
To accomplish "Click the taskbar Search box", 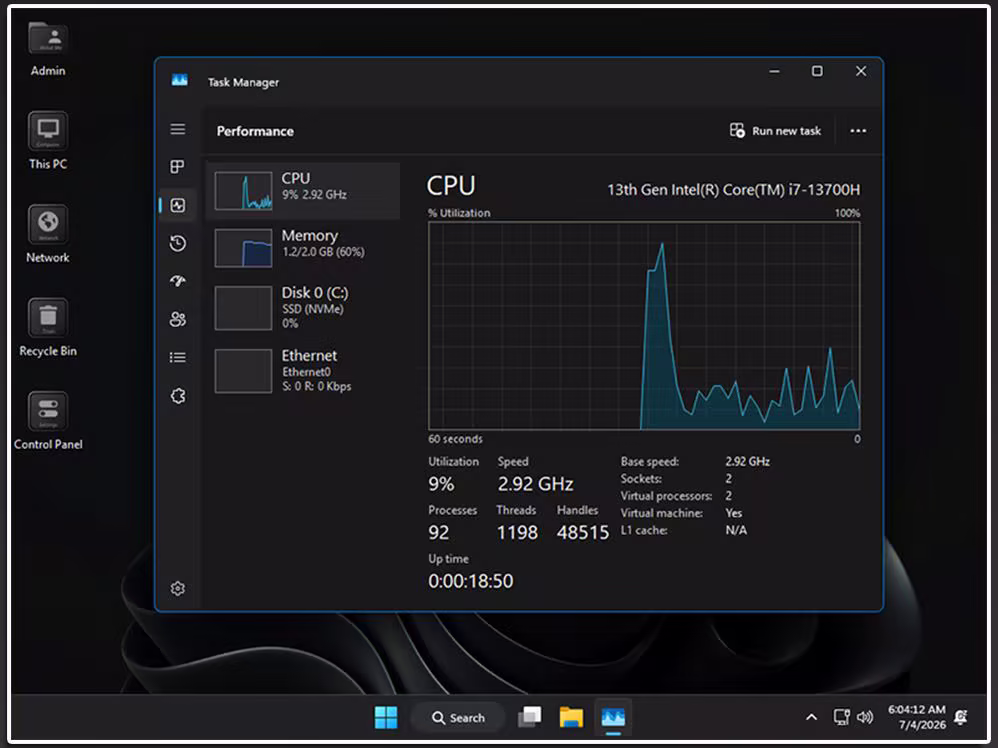I will click(458, 717).
